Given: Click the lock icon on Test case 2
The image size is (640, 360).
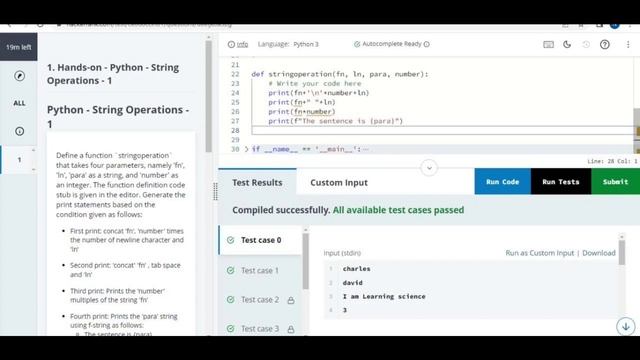Looking at the screenshot, I should [291, 300].
